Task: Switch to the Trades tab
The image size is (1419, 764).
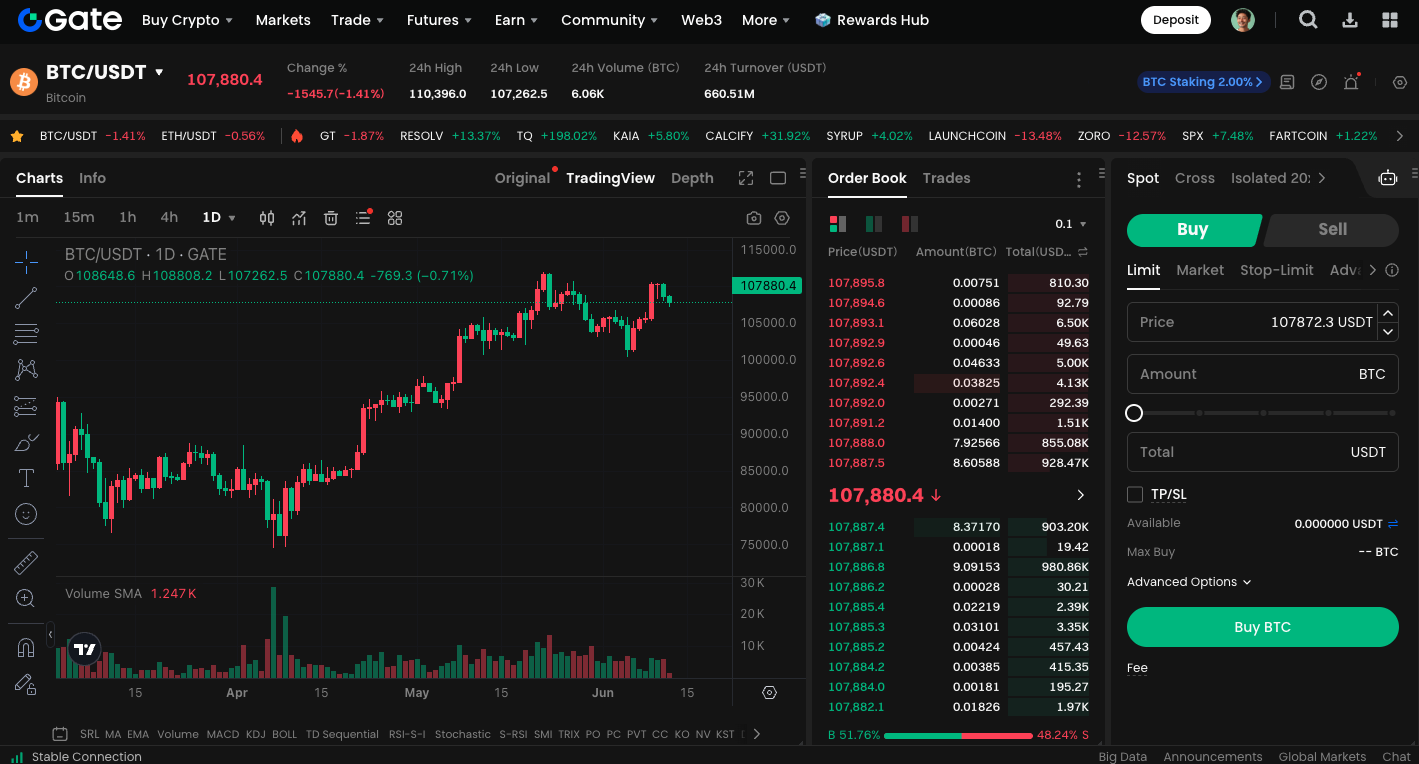Action: [x=946, y=178]
